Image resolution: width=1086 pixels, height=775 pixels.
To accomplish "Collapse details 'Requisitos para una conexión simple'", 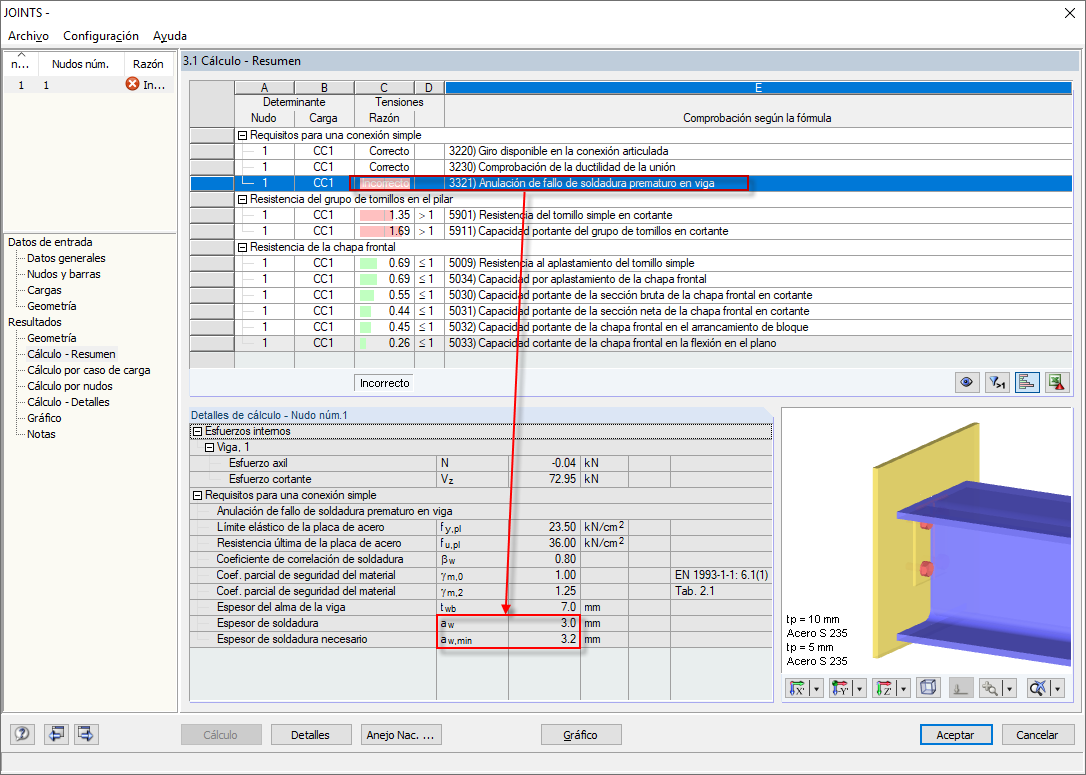I will point(197,495).
